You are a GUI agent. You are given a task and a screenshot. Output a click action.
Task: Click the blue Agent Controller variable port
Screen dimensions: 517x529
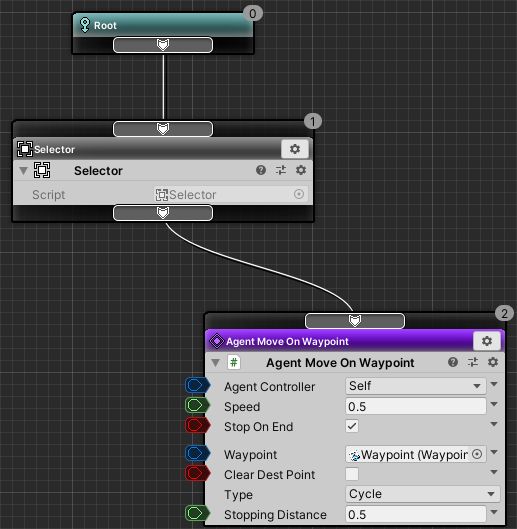click(197, 385)
